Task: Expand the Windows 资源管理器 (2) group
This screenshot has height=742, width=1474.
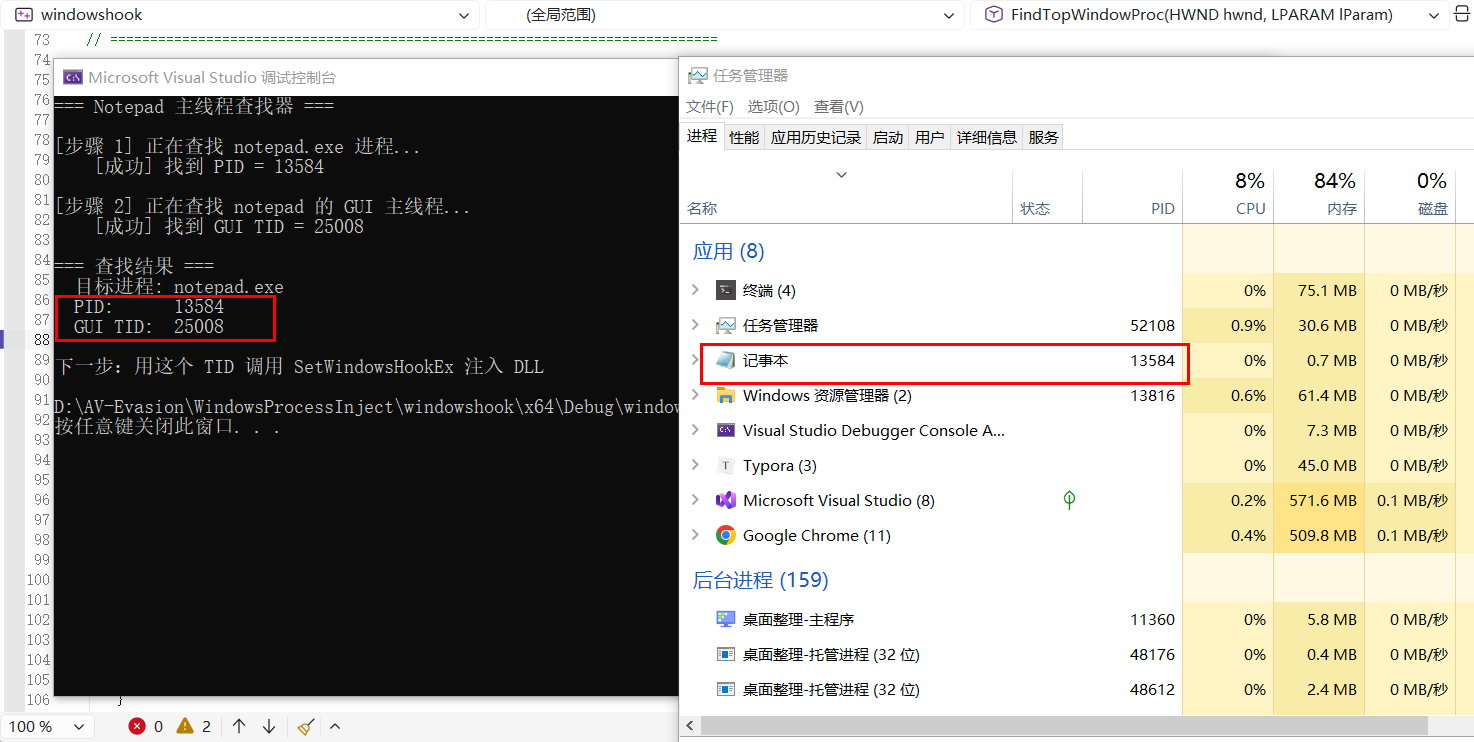Action: [x=696, y=395]
